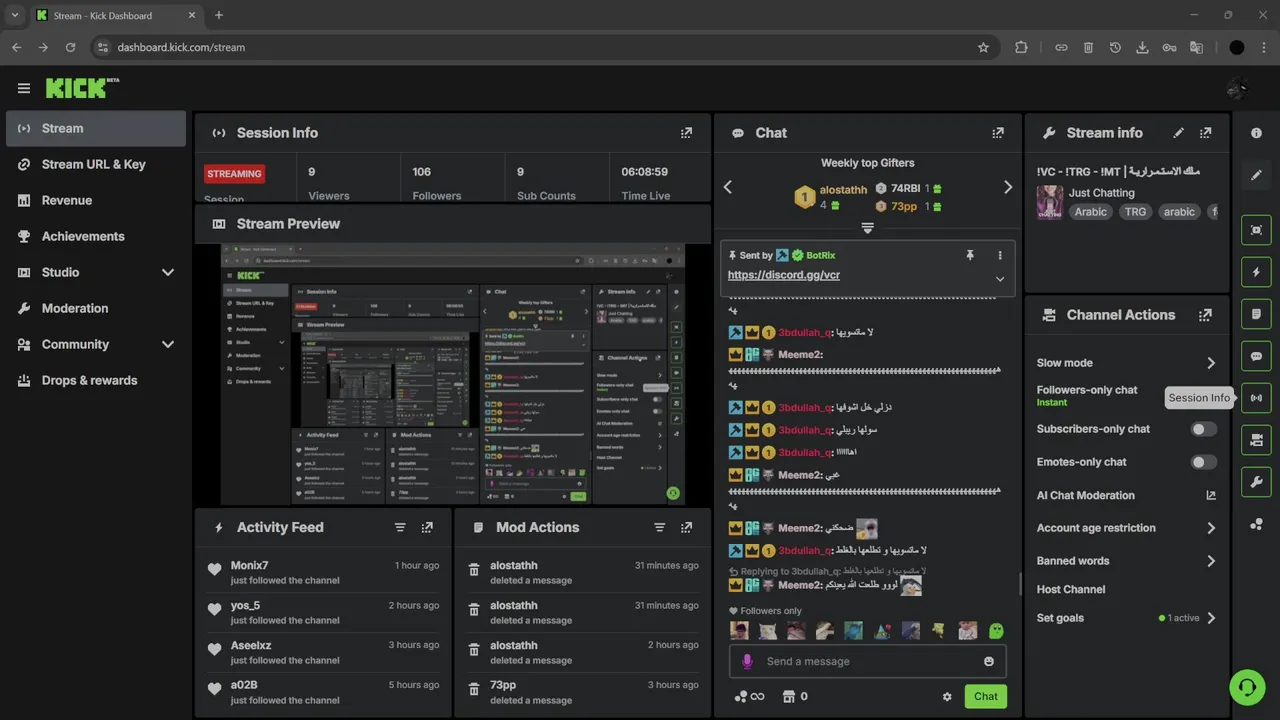Click Host Channel action

pos(1071,589)
